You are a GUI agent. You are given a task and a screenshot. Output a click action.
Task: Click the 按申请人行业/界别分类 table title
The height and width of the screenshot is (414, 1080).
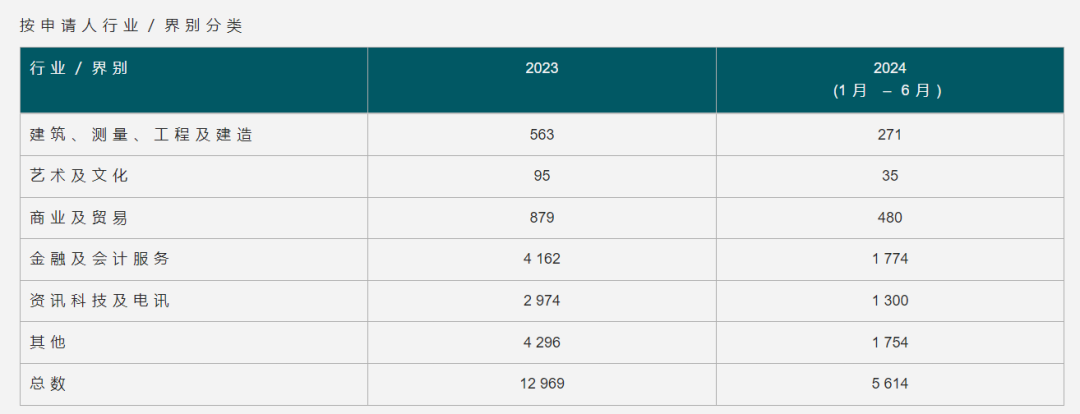click(x=131, y=26)
